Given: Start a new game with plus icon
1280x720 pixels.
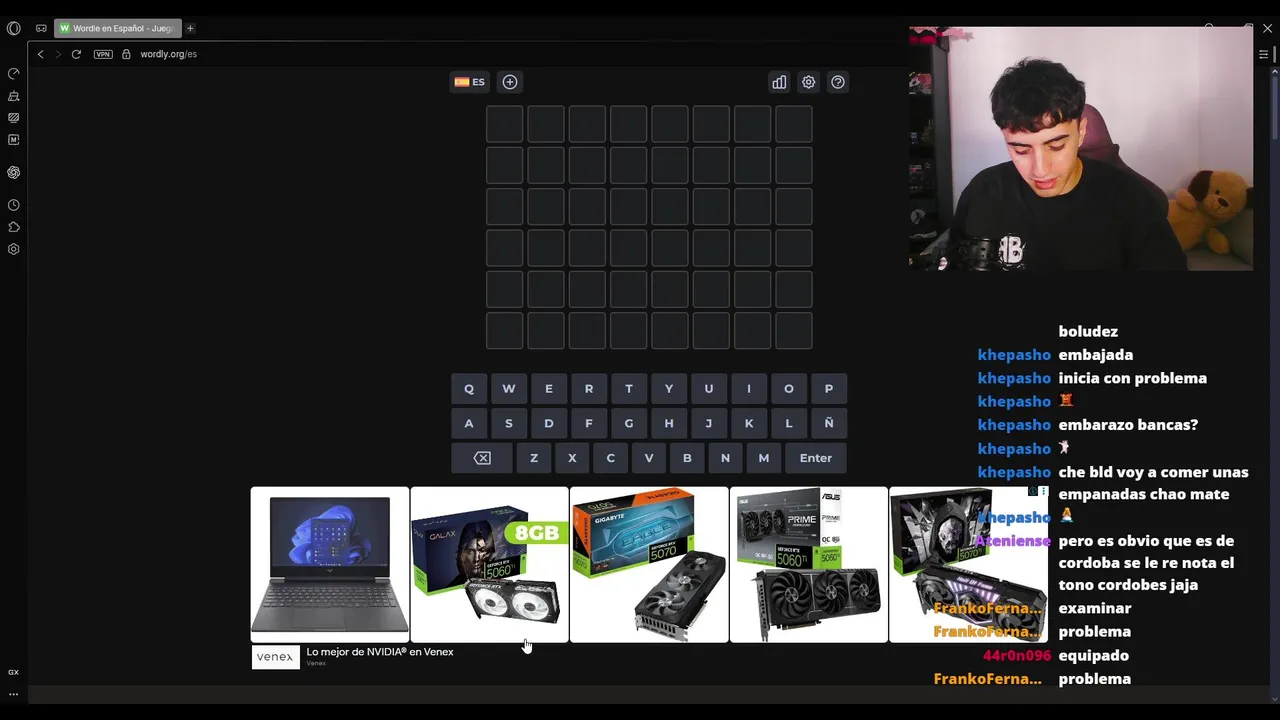Looking at the screenshot, I should tap(510, 82).
